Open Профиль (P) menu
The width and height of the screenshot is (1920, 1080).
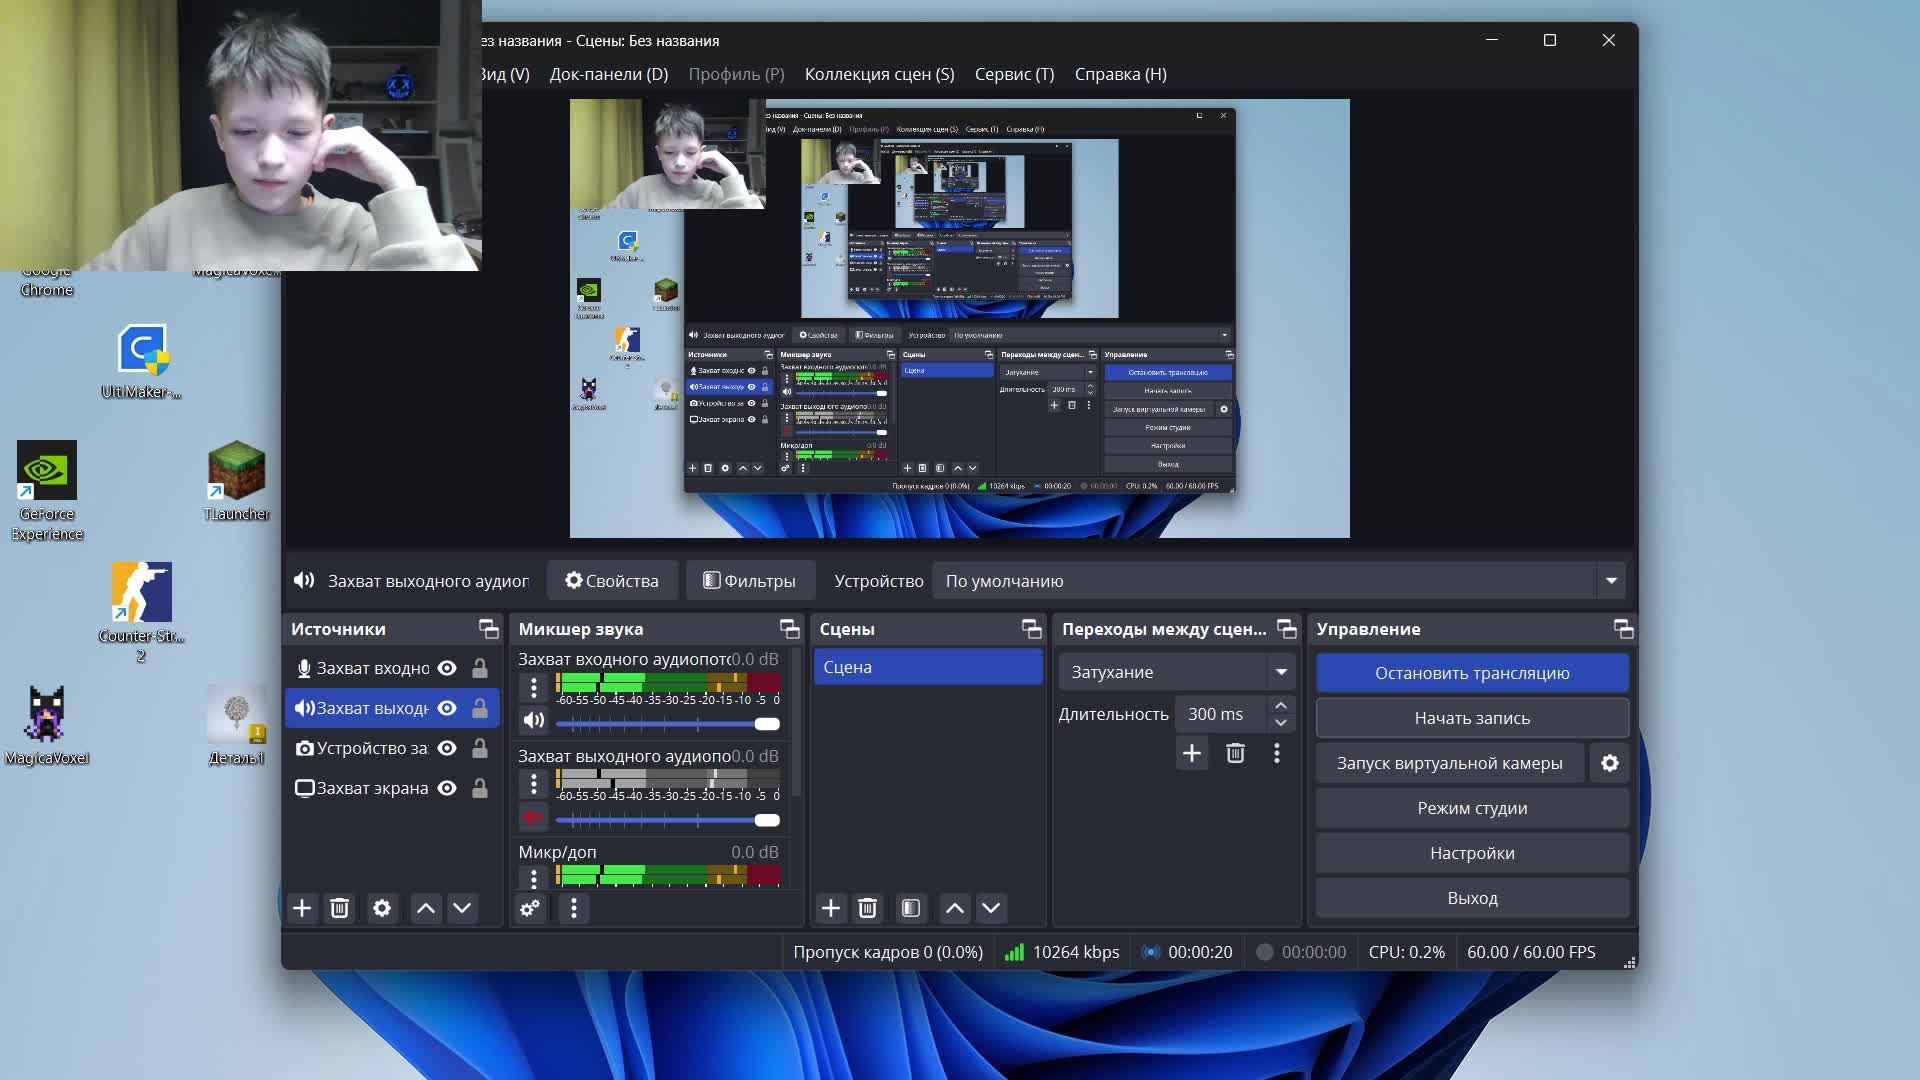click(737, 74)
